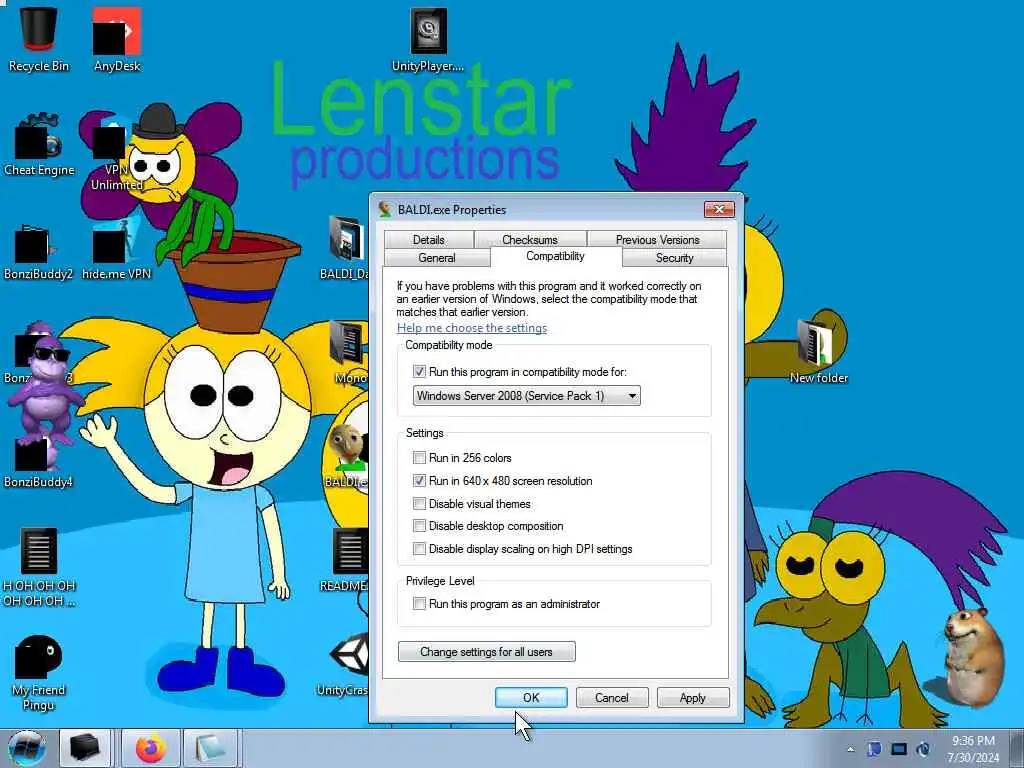Open the notepad-like taskbar program
Image resolution: width=1024 pixels, height=768 pixels.
[210, 748]
